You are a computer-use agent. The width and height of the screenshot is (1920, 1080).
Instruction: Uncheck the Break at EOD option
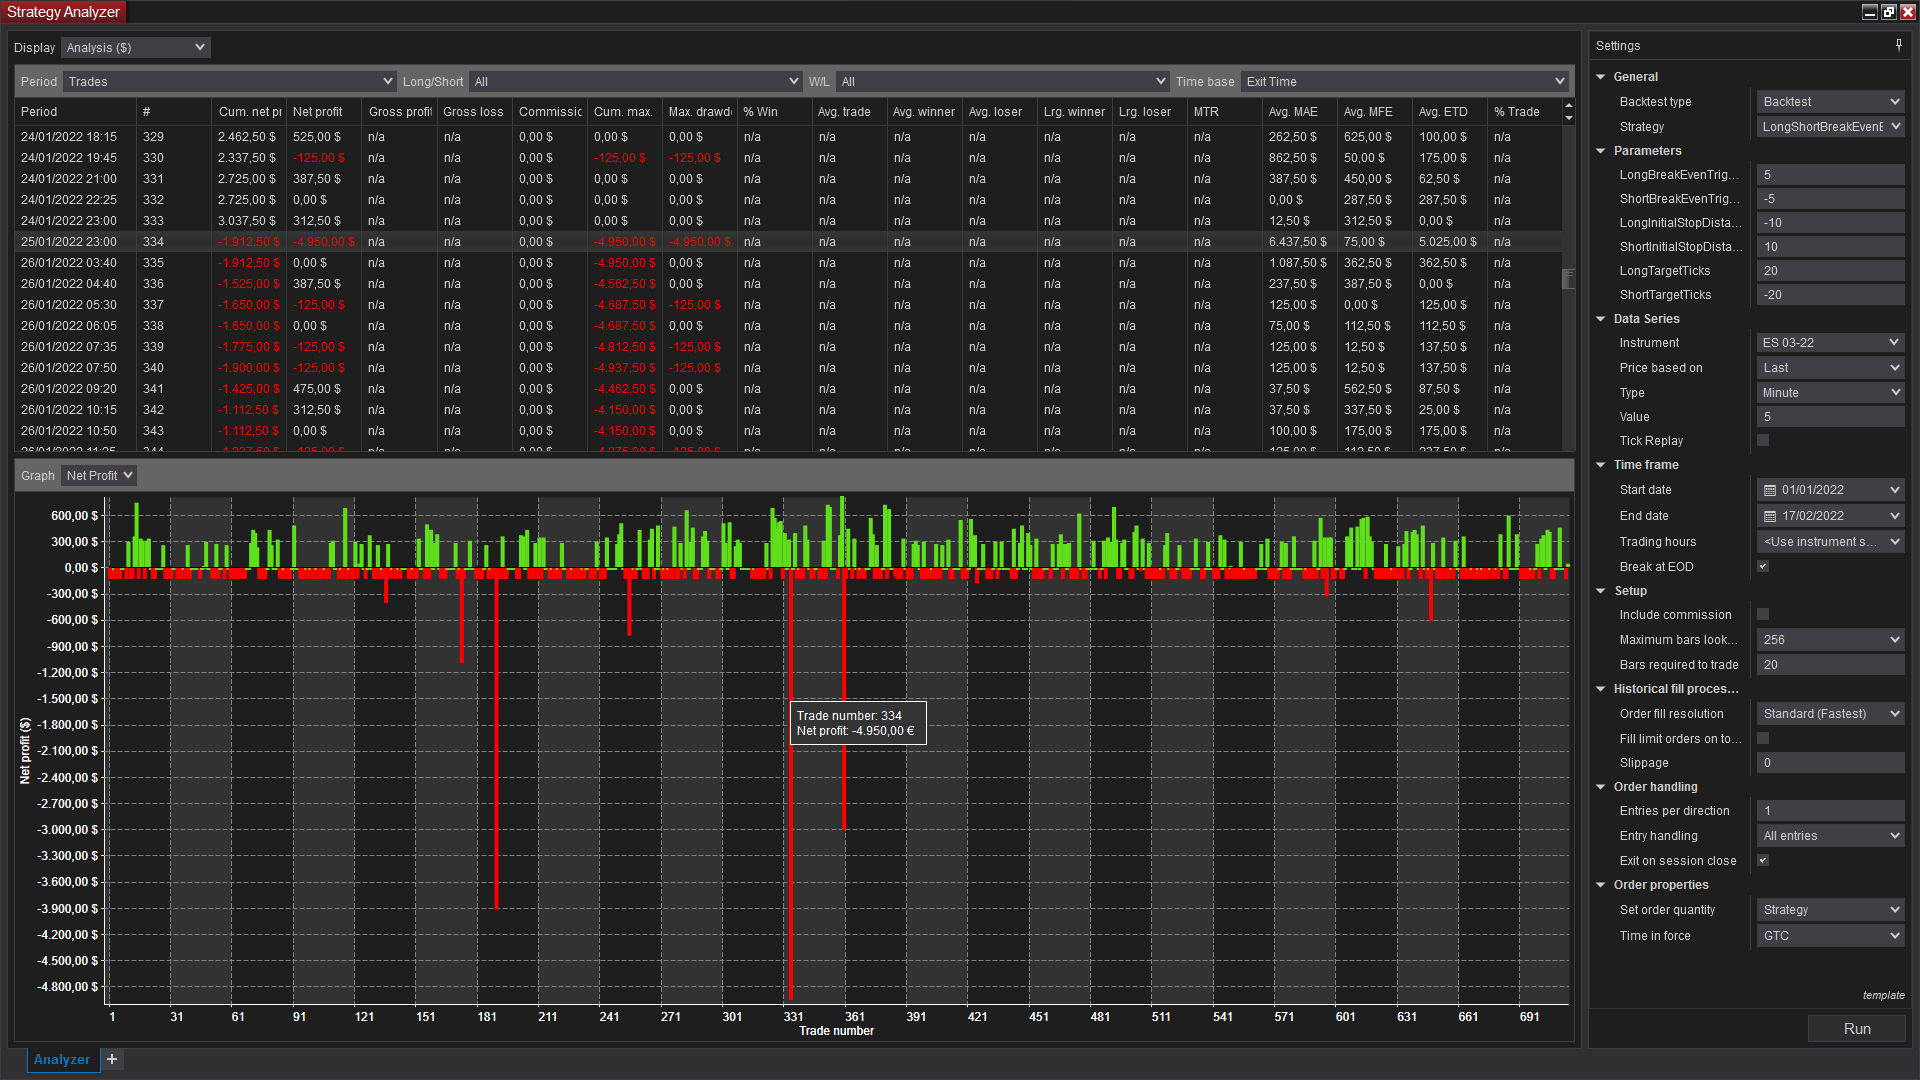(x=1763, y=566)
